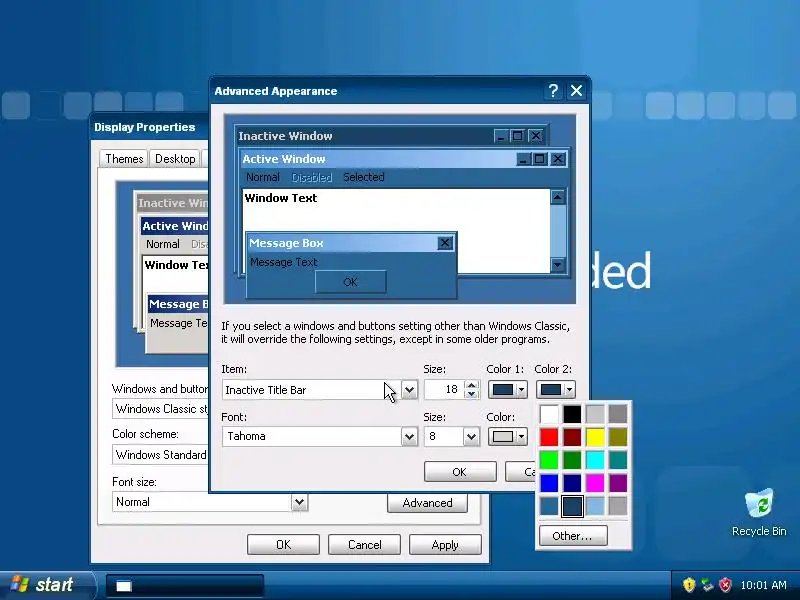
Task: Pick the bright green color swatch
Action: point(549,460)
